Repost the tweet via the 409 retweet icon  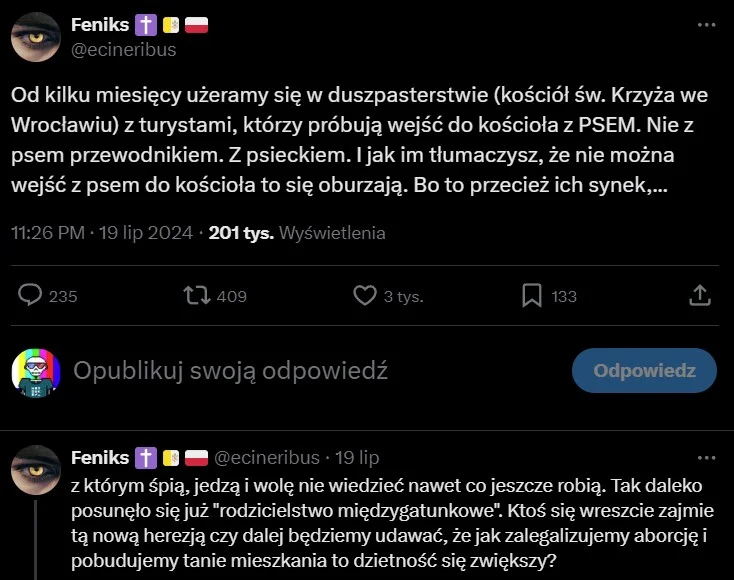[197, 296]
